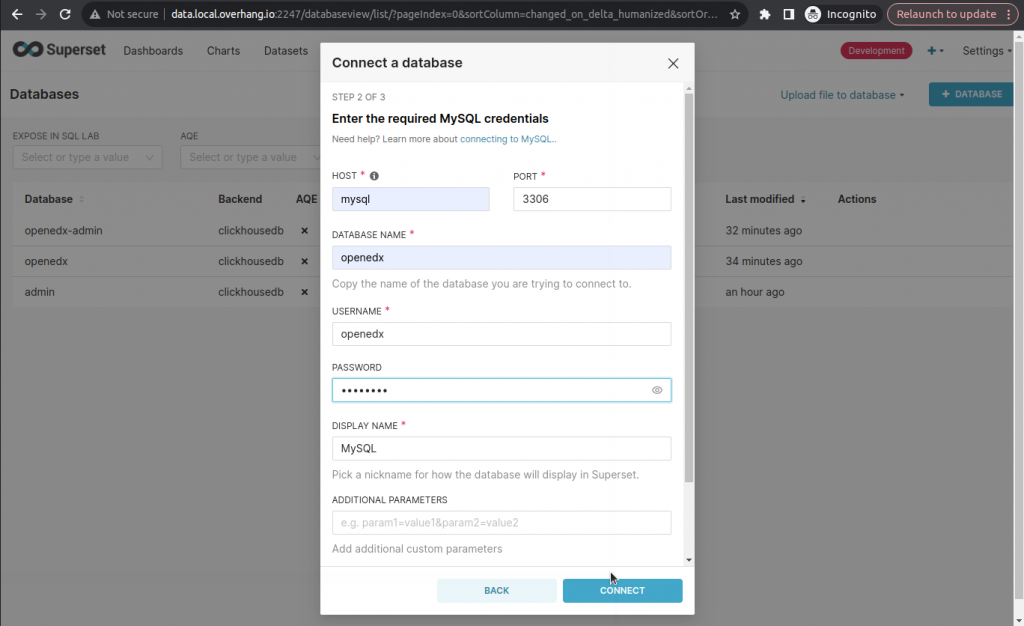Click the HOST input field
This screenshot has height=626, width=1024.
coord(410,199)
